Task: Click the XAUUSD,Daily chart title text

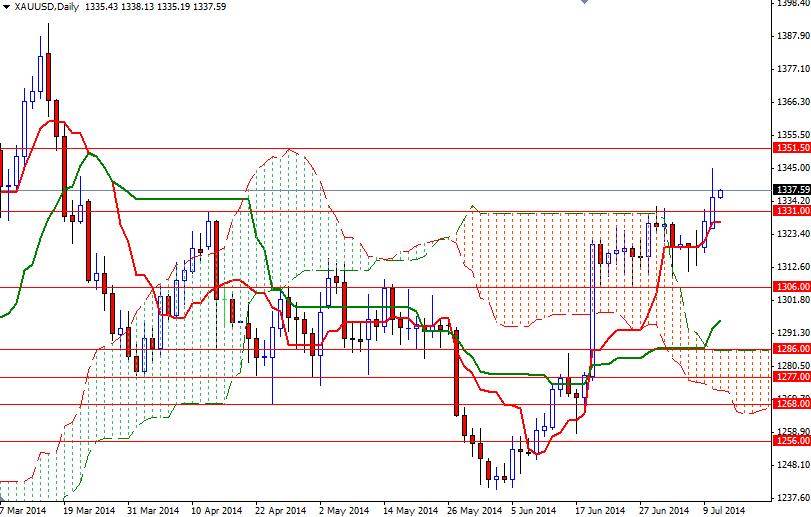Action: click(46, 7)
